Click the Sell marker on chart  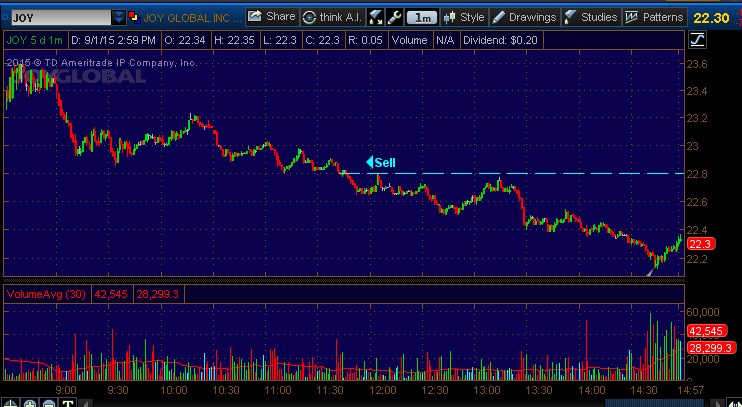382,162
